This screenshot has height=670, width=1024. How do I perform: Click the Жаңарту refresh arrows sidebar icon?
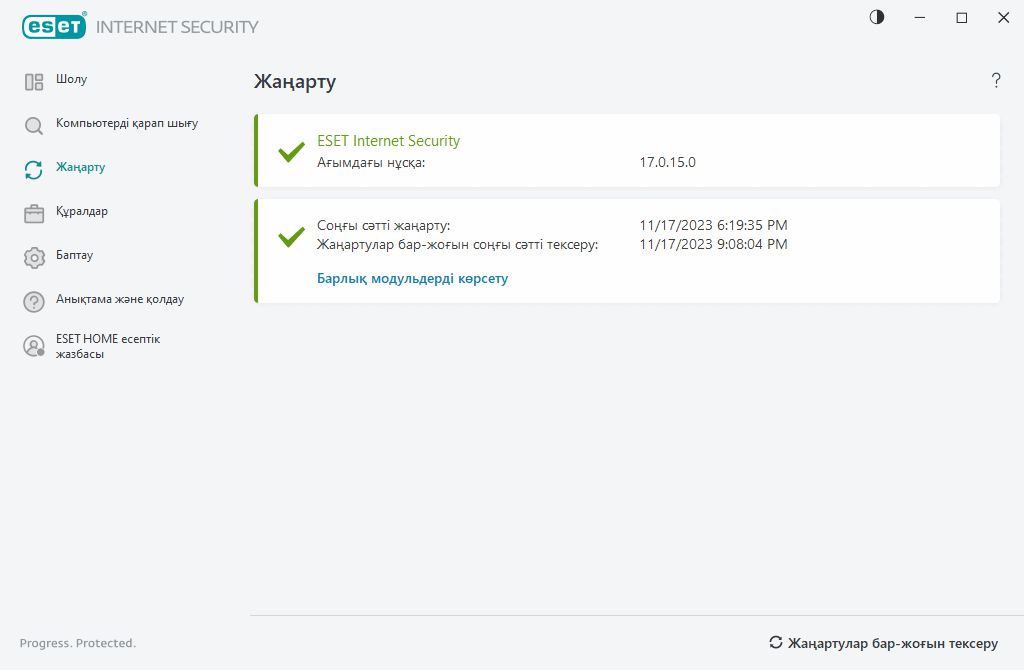click(x=34, y=170)
